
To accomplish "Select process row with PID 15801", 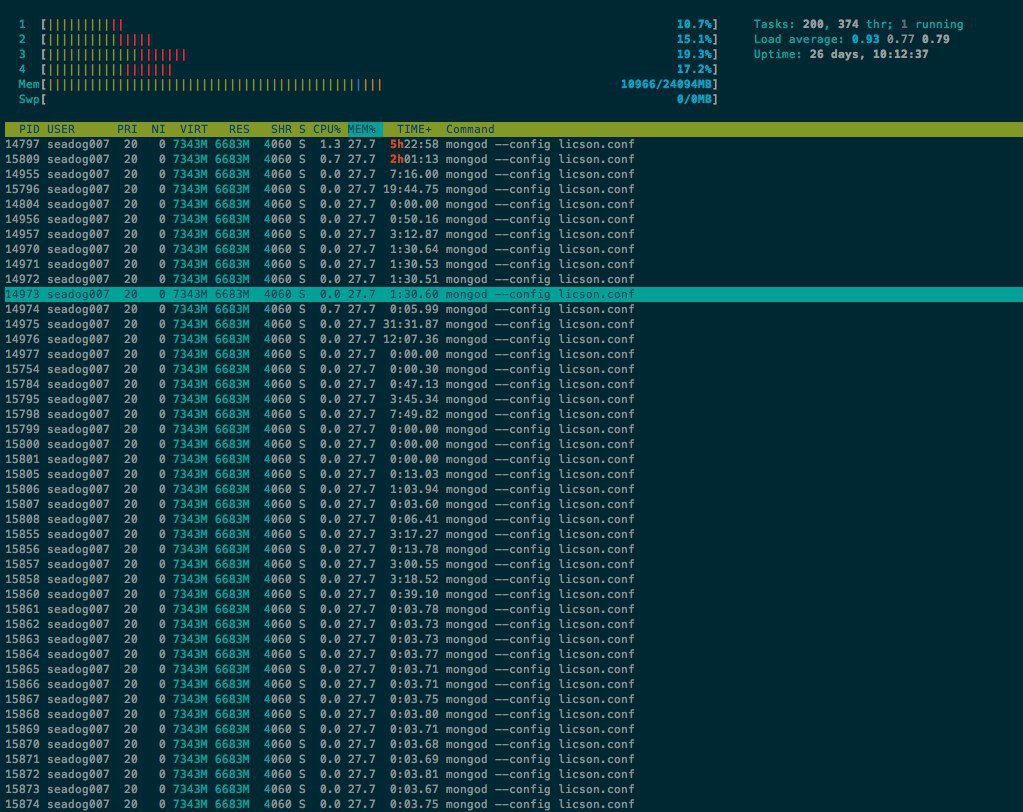I will point(512,459).
